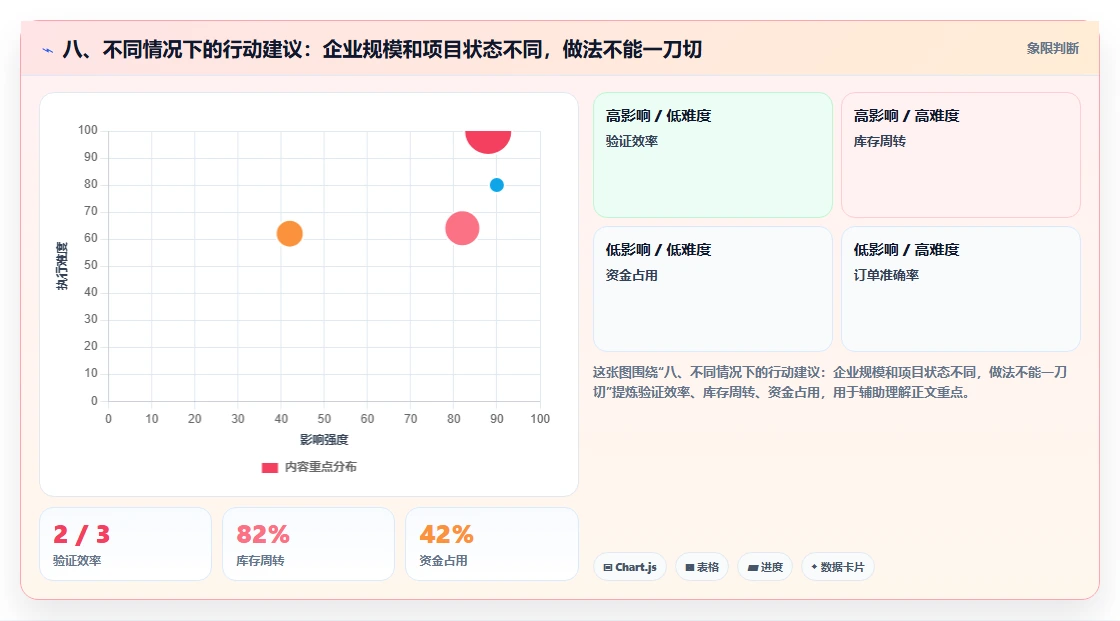Screen dimensions: 1120x621
Task: Click the slide title 八、不同情况下的行动建议
Action: coord(382,49)
